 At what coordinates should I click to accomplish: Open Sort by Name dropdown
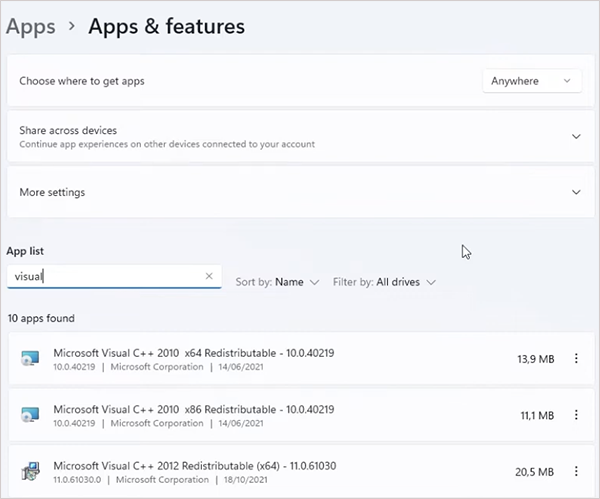pos(277,282)
